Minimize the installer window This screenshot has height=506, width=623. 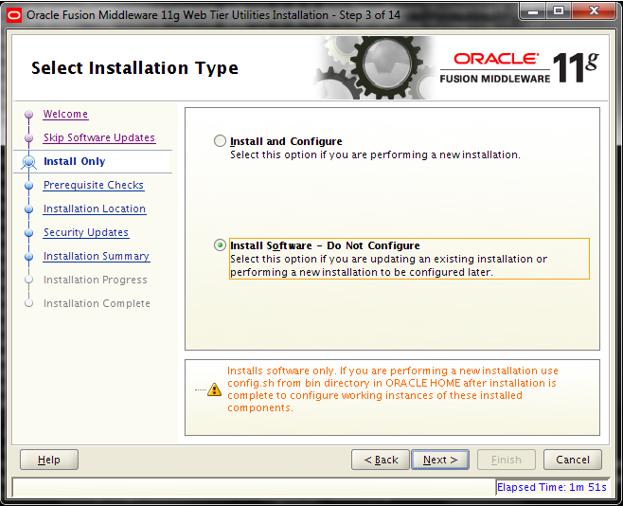(533, 11)
